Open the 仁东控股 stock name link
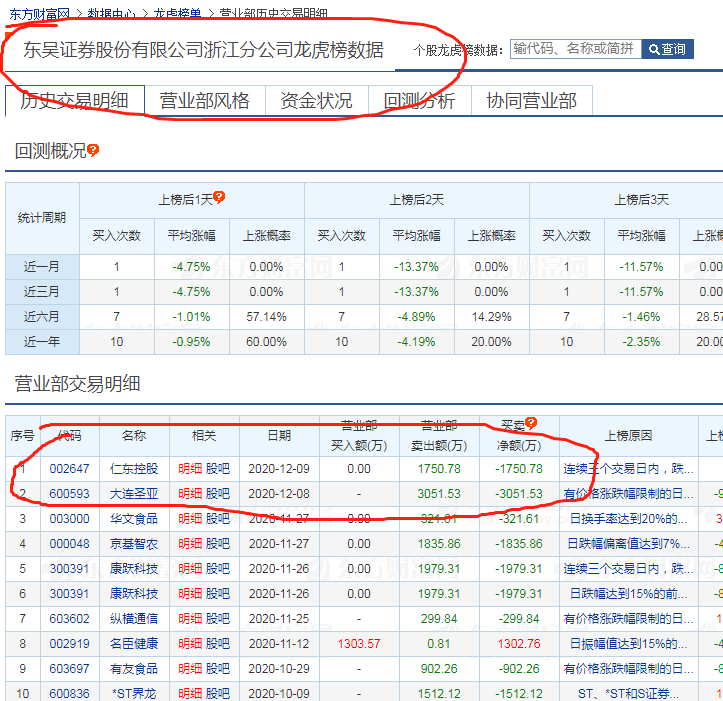 pyautogui.click(x=134, y=469)
